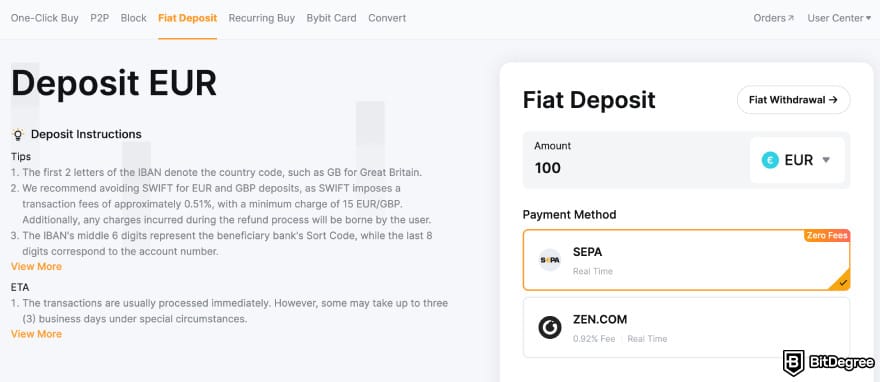Click View More under ETA
880x382 pixels.
[36, 334]
